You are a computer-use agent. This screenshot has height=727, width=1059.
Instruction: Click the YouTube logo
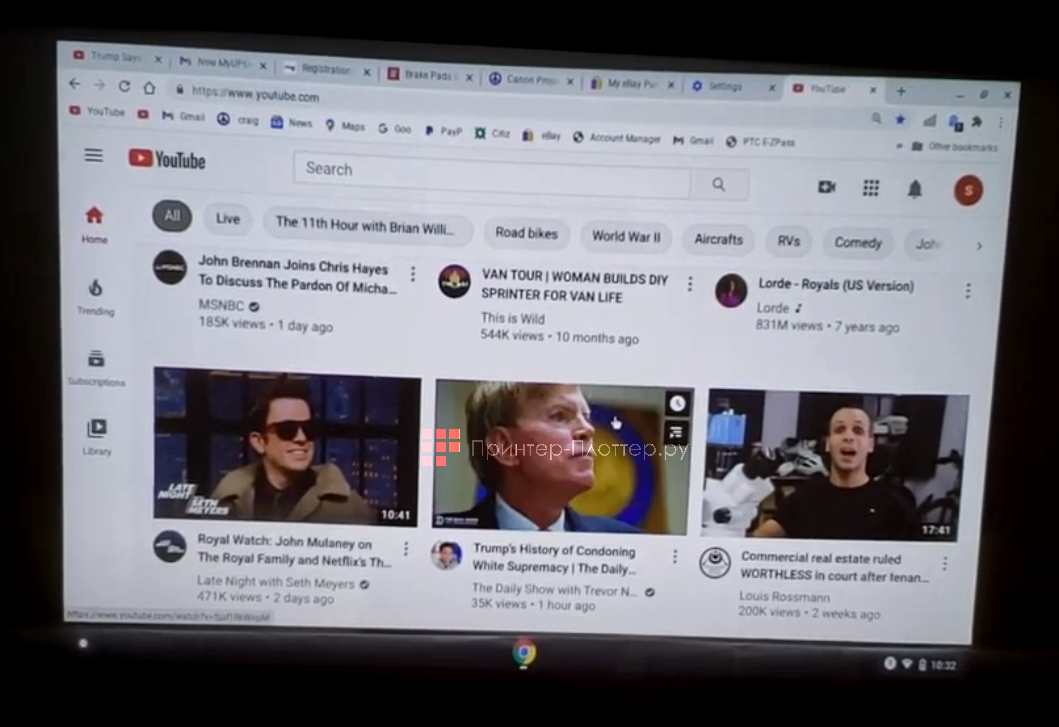point(167,160)
